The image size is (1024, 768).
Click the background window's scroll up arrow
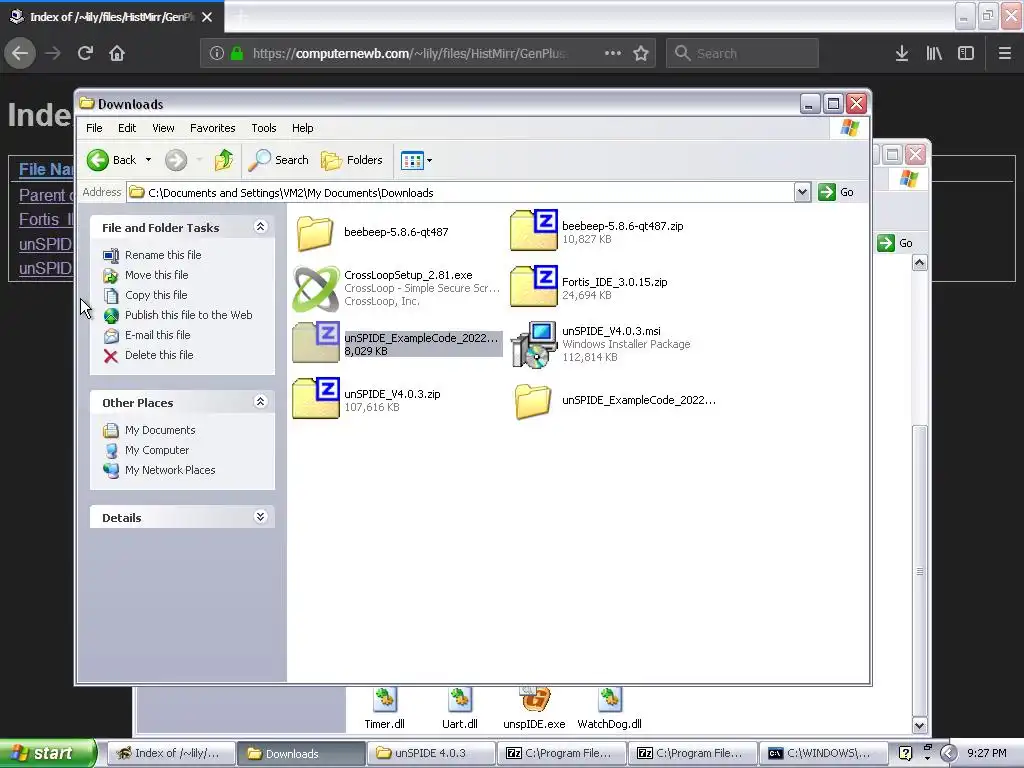click(920, 263)
